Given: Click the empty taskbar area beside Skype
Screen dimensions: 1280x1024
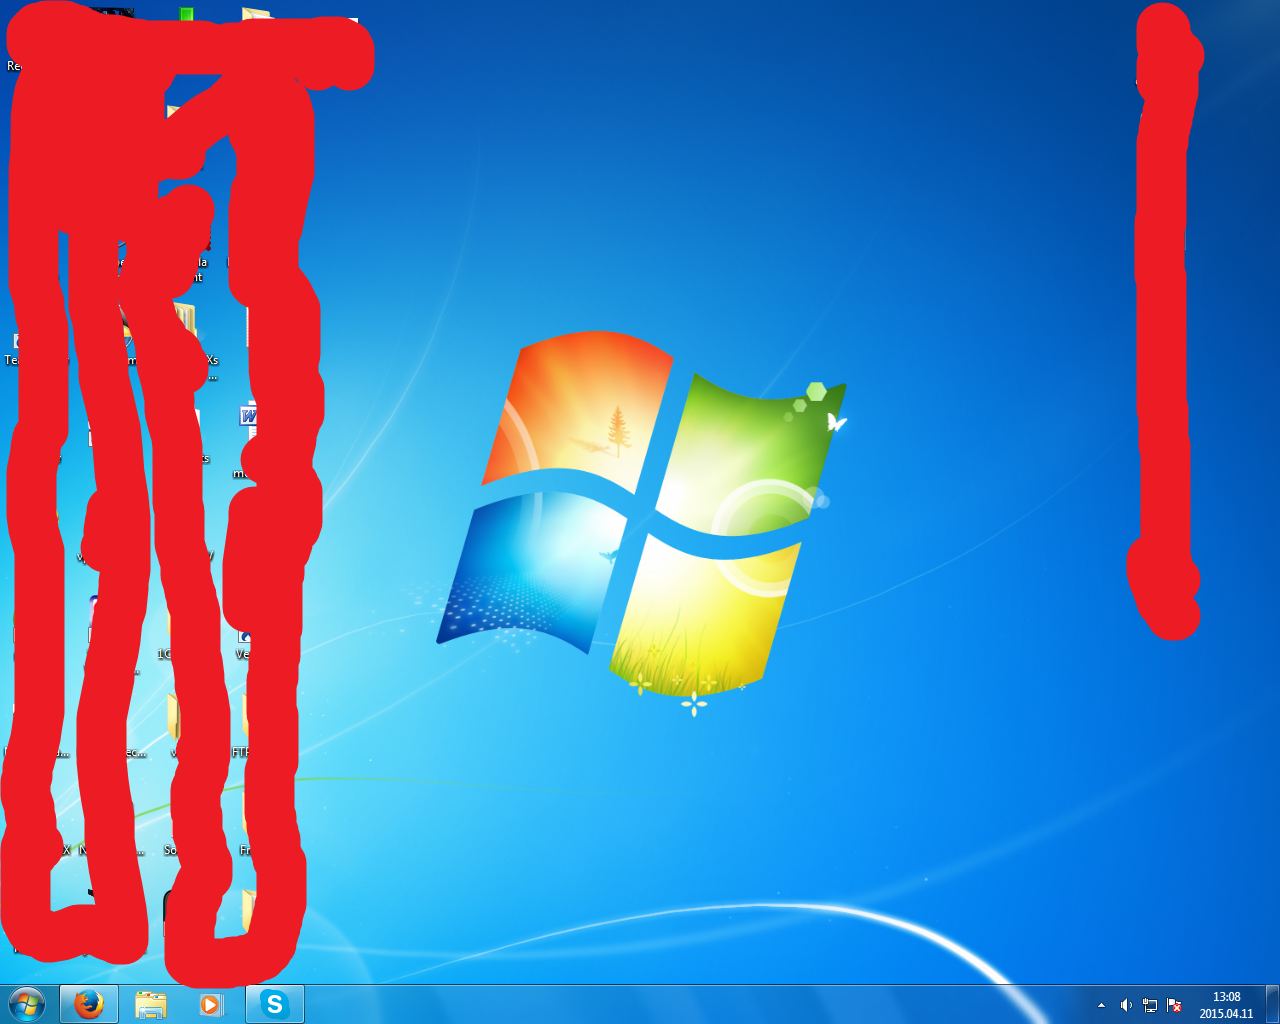Looking at the screenshot, I should pyautogui.click(x=690, y=1004).
